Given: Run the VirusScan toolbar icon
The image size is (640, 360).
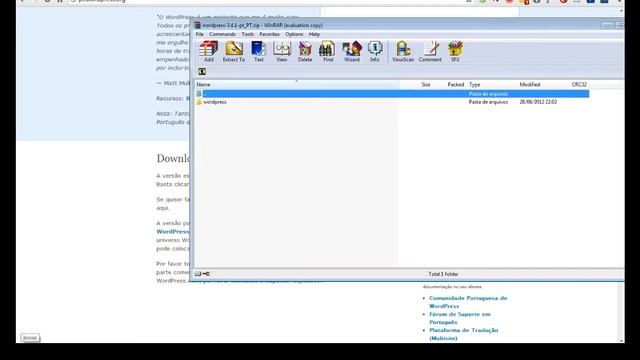Looking at the screenshot, I should click(x=403, y=51).
